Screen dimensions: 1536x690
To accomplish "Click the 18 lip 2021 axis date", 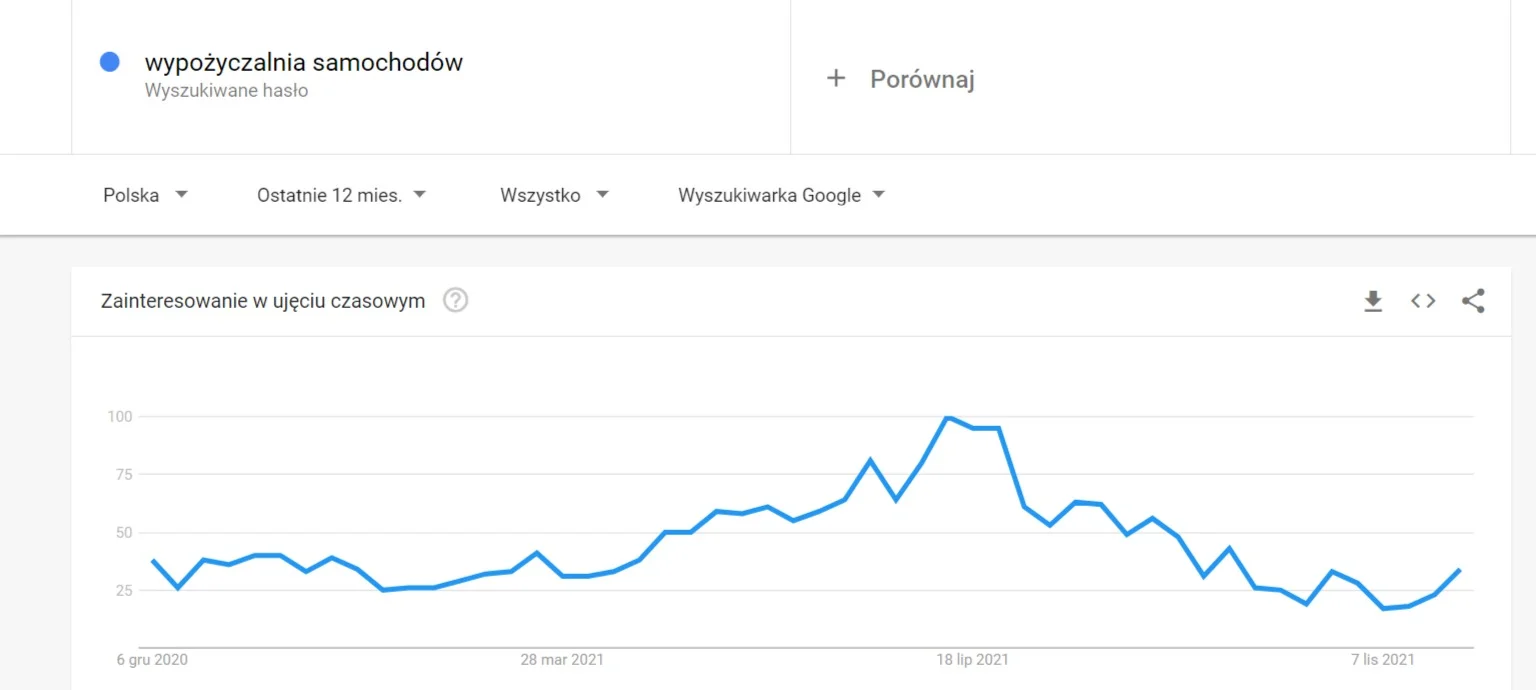I will (x=972, y=660).
